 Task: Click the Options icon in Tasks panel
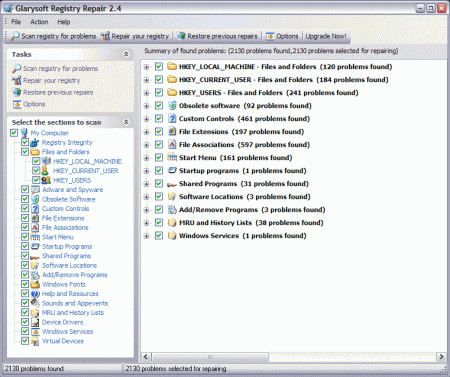[x=17, y=104]
